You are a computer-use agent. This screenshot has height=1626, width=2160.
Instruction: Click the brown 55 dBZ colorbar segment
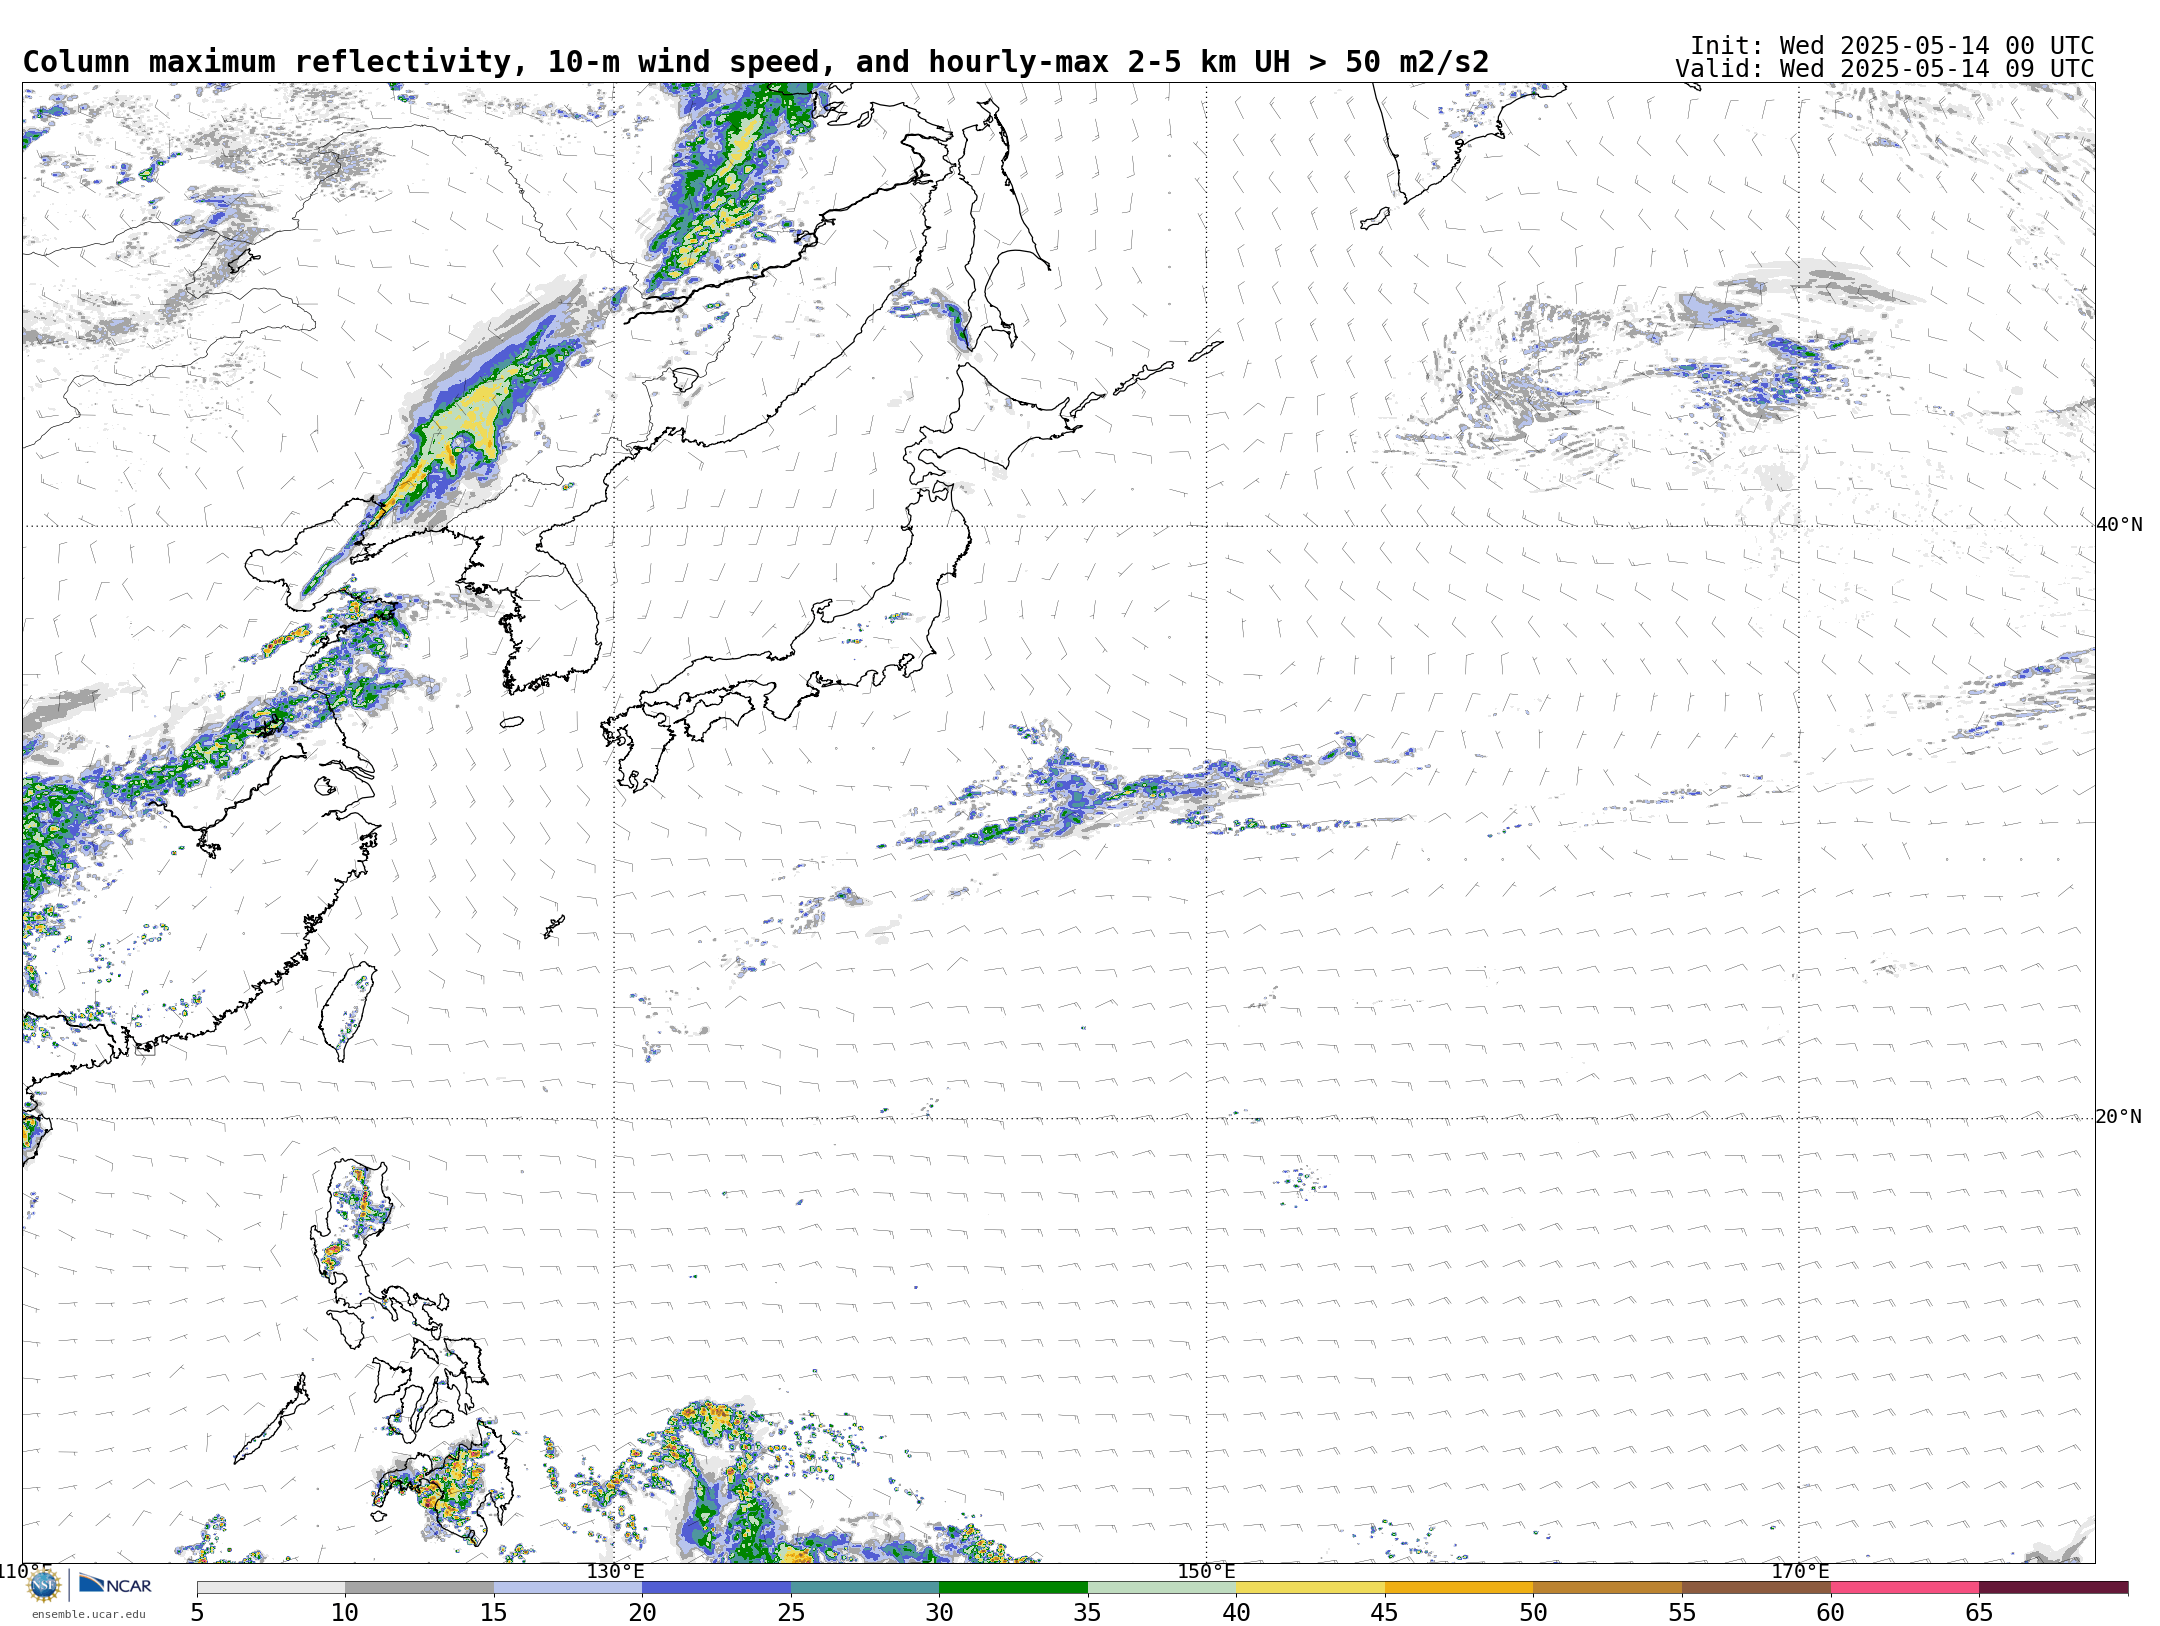tap(1756, 1588)
